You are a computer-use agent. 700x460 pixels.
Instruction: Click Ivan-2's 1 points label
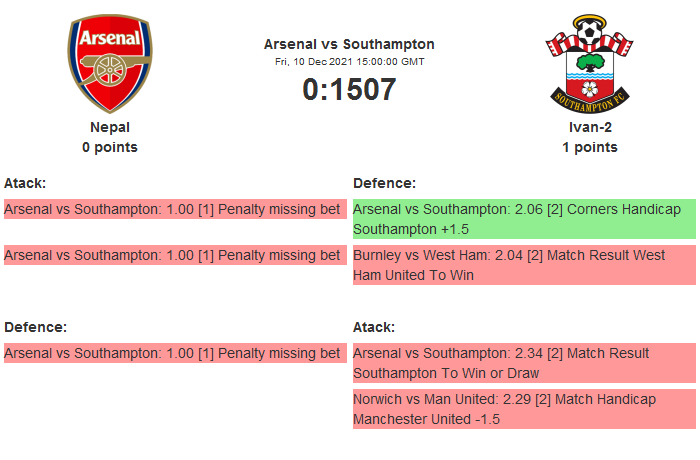pyautogui.click(x=589, y=147)
